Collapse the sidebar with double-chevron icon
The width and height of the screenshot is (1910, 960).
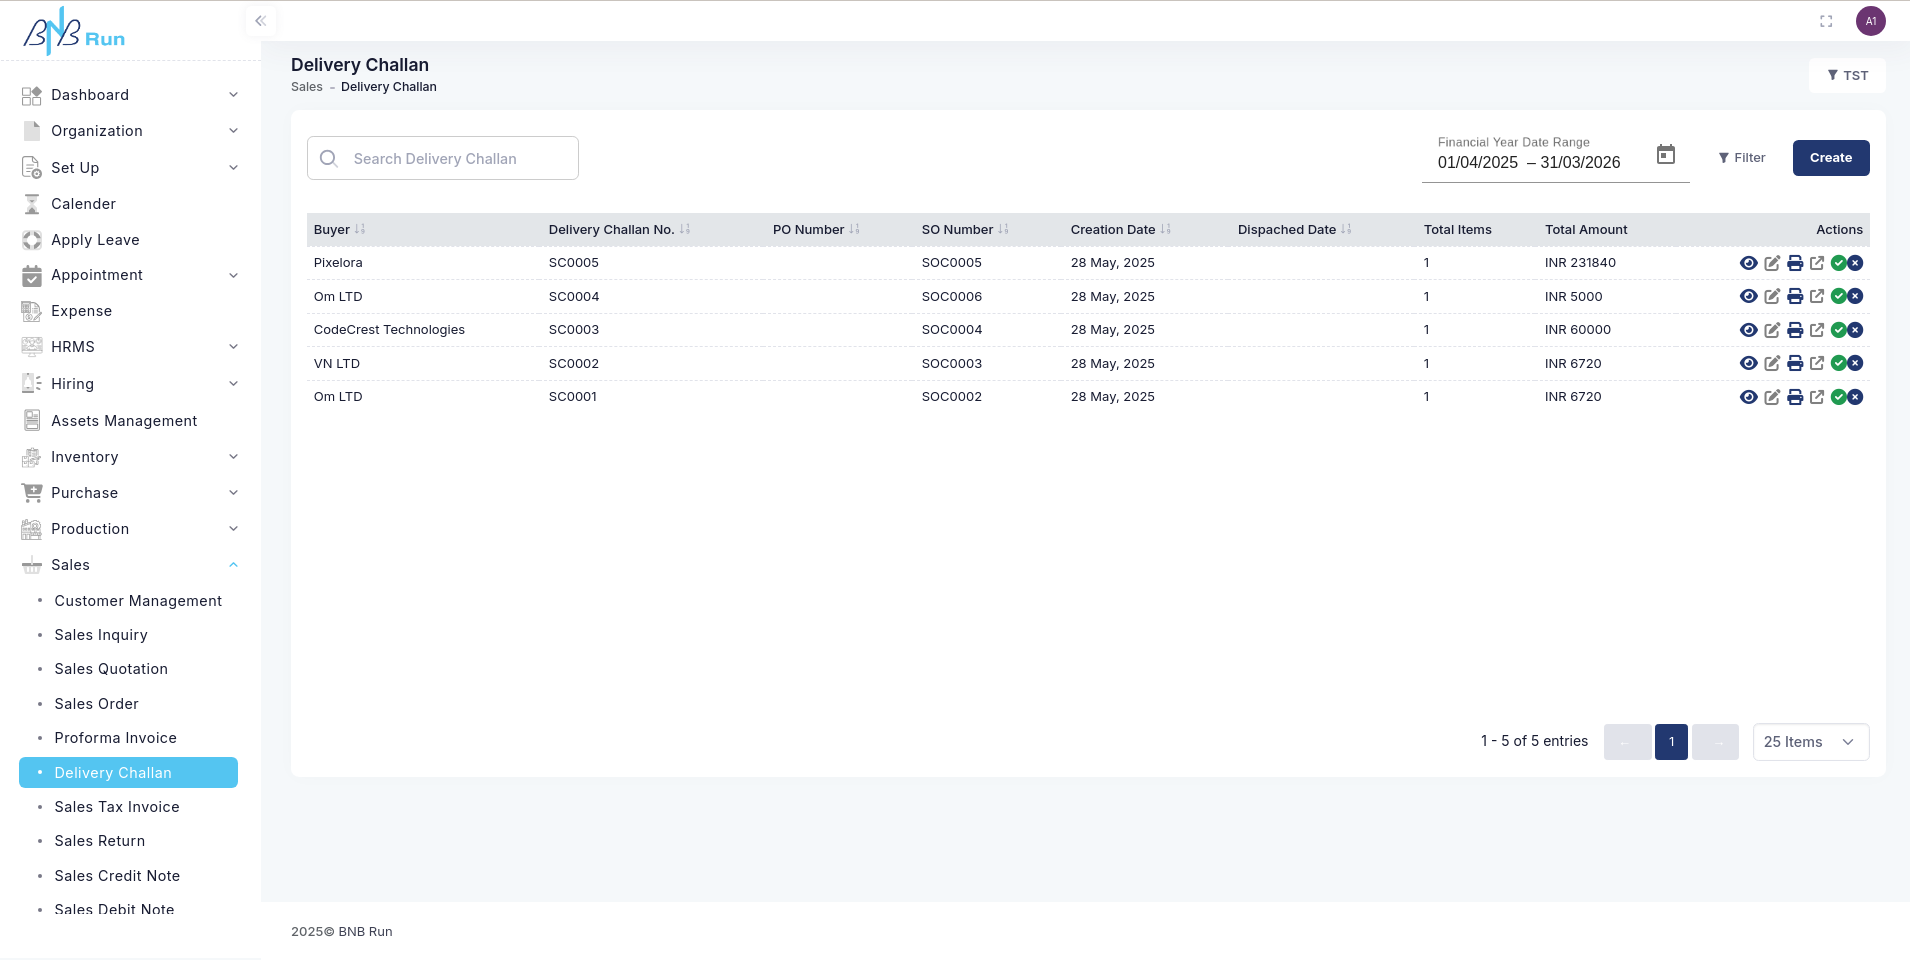pyautogui.click(x=260, y=21)
